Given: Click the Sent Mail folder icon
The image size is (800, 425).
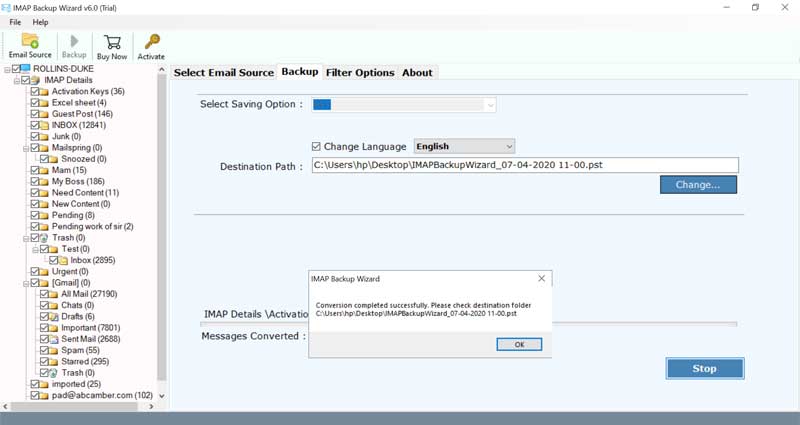Looking at the screenshot, I should (x=54, y=339).
